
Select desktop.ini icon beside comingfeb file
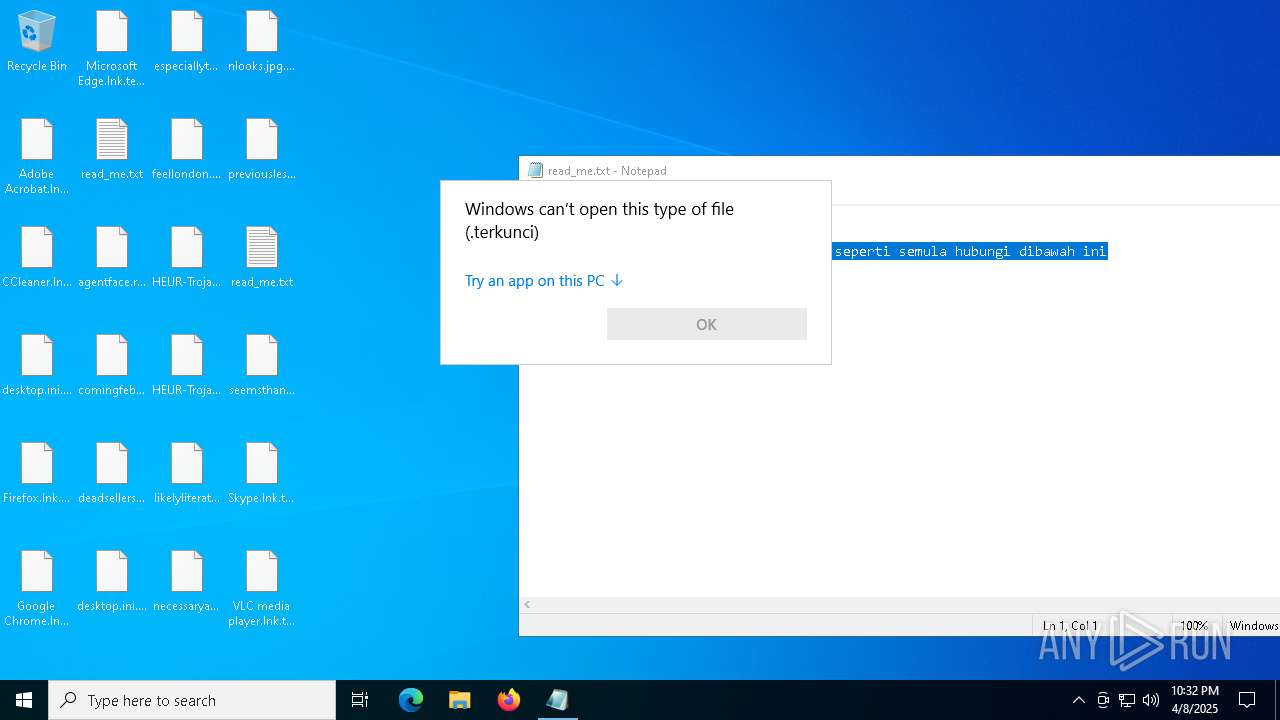tap(37, 366)
